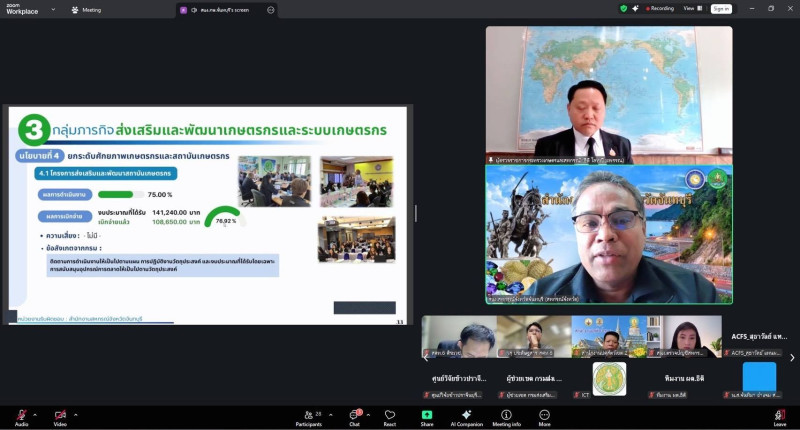Expand video options arrow beside Video
This screenshot has width=800, height=430.
coord(76,414)
